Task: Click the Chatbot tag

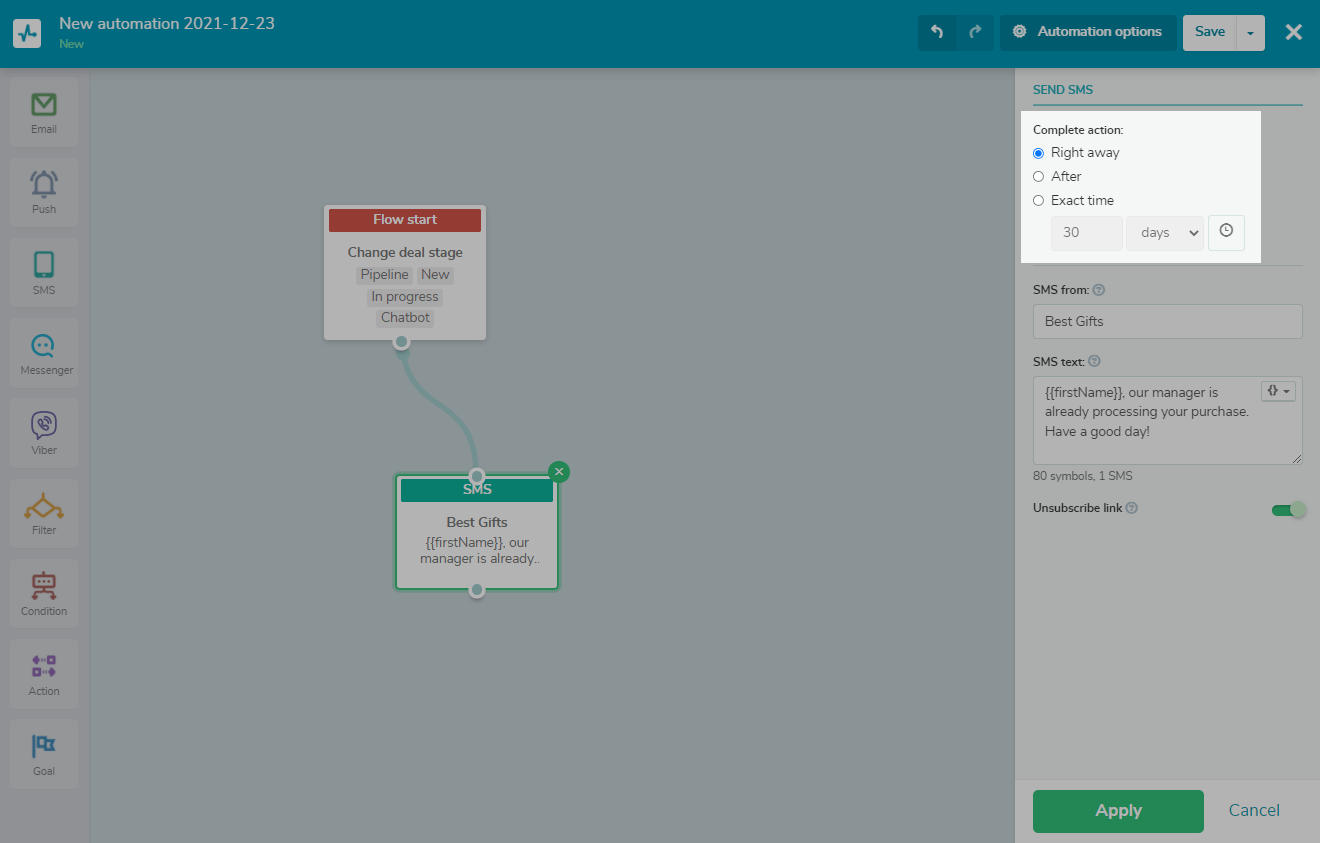Action: coord(405,318)
